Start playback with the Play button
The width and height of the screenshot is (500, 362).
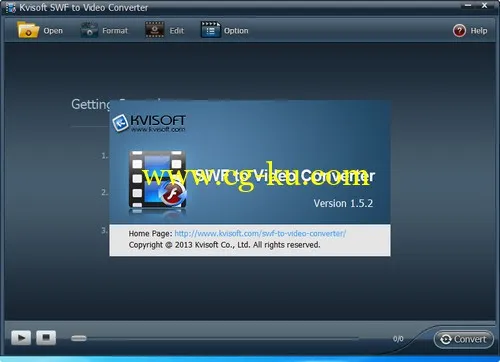click(21, 338)
